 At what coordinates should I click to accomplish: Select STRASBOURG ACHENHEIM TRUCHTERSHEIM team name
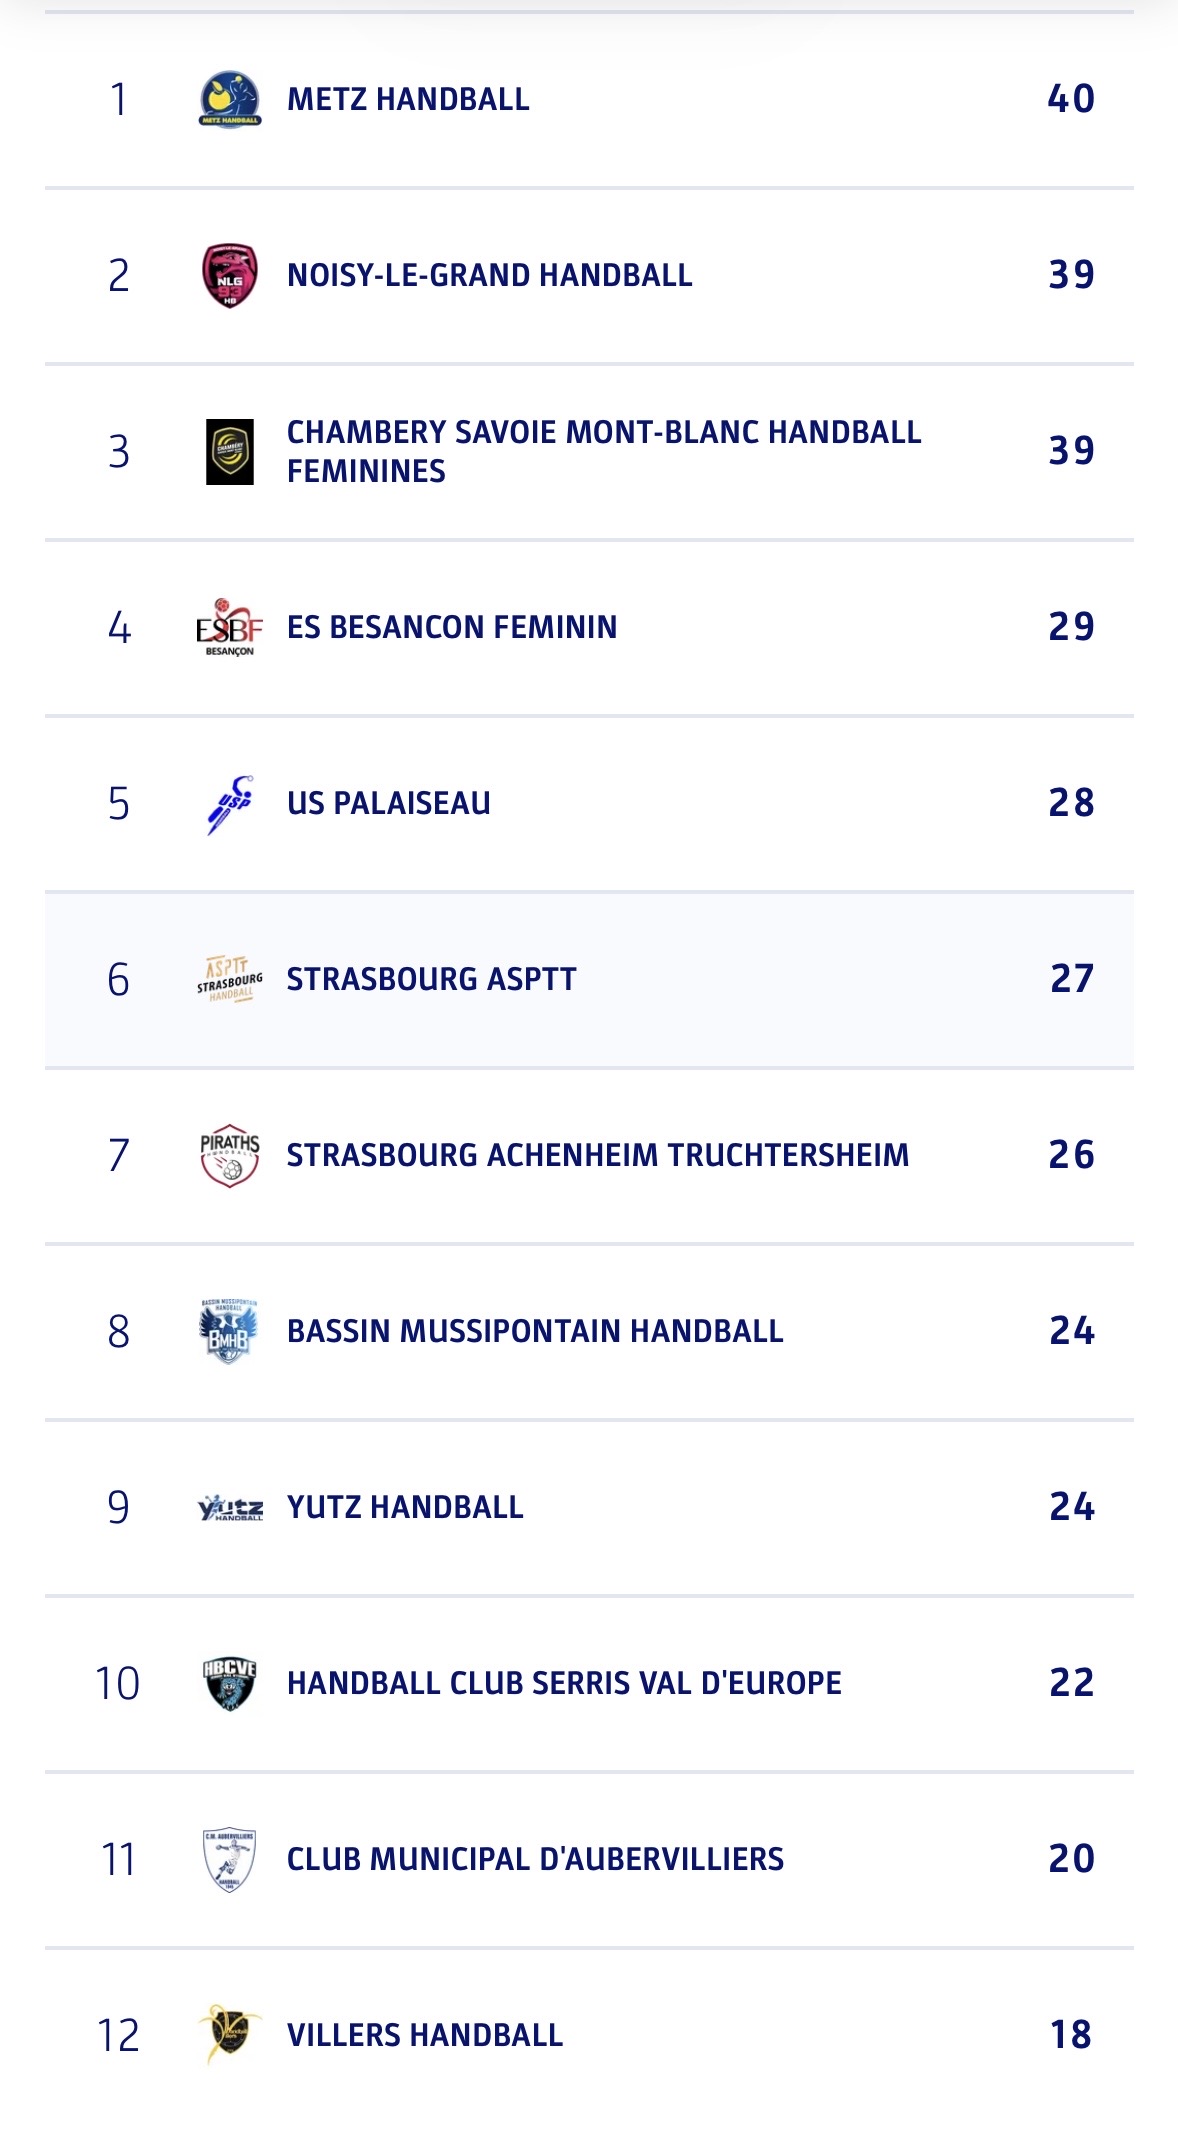tap(598, 1155)
